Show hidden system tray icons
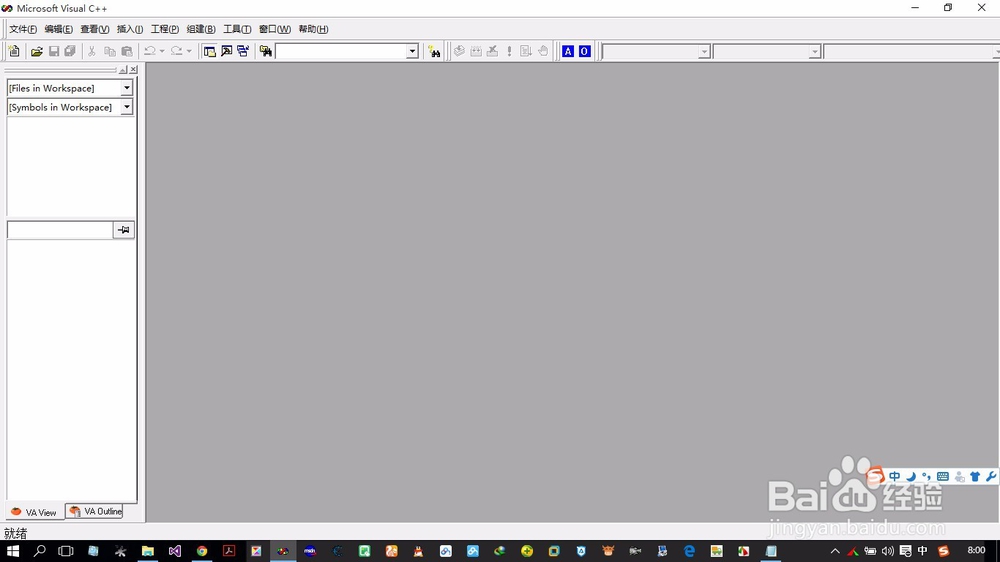 coord(835,551)
